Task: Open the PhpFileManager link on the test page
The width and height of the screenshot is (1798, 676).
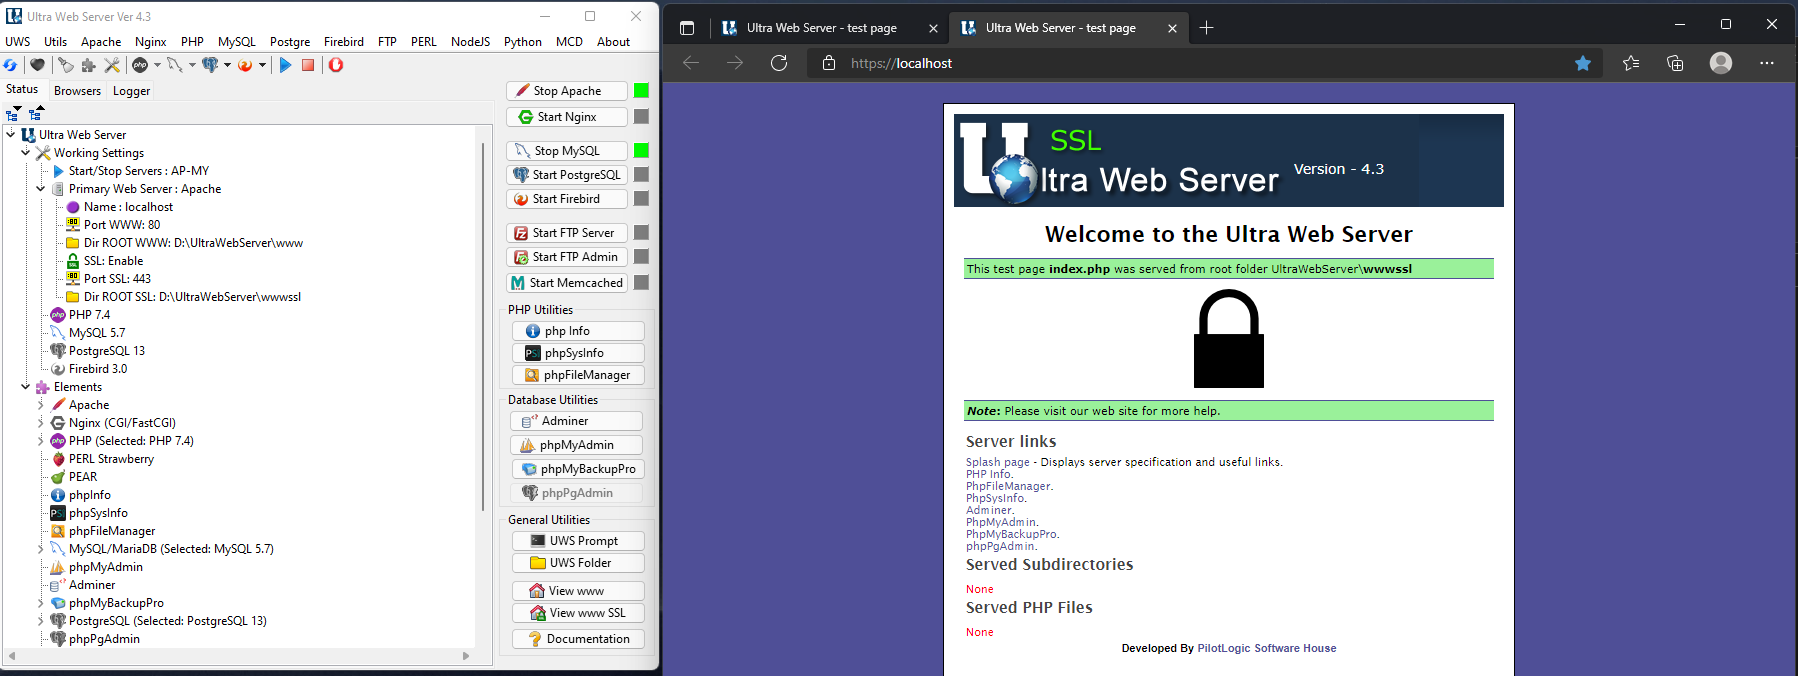Action: click(x=1008, y=486)
